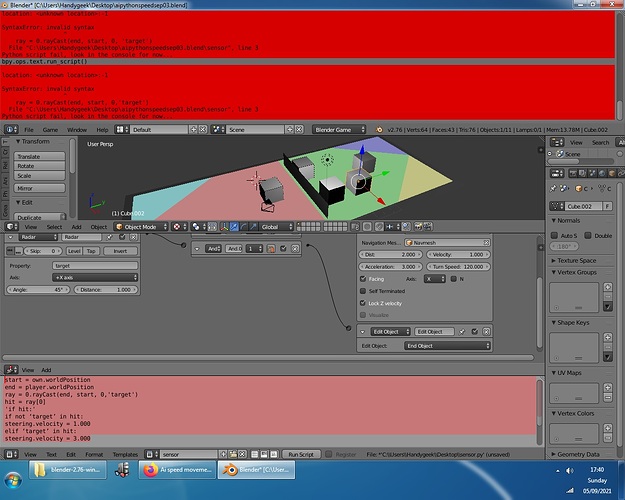625x500 pixels.
Task: Open Firefox from the Windows taskbar
Action: [177, 470]
